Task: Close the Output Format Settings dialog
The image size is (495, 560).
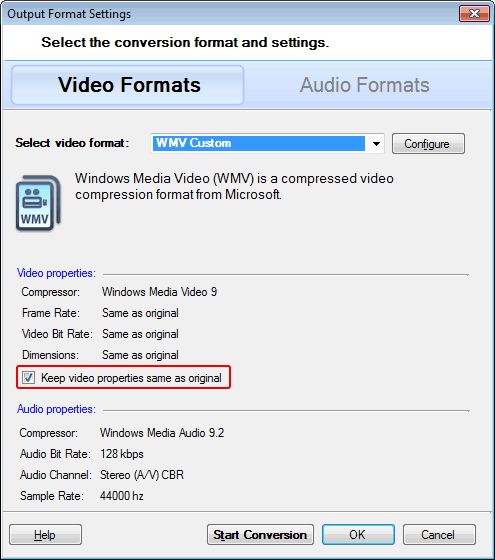Action: click(474, 14)
